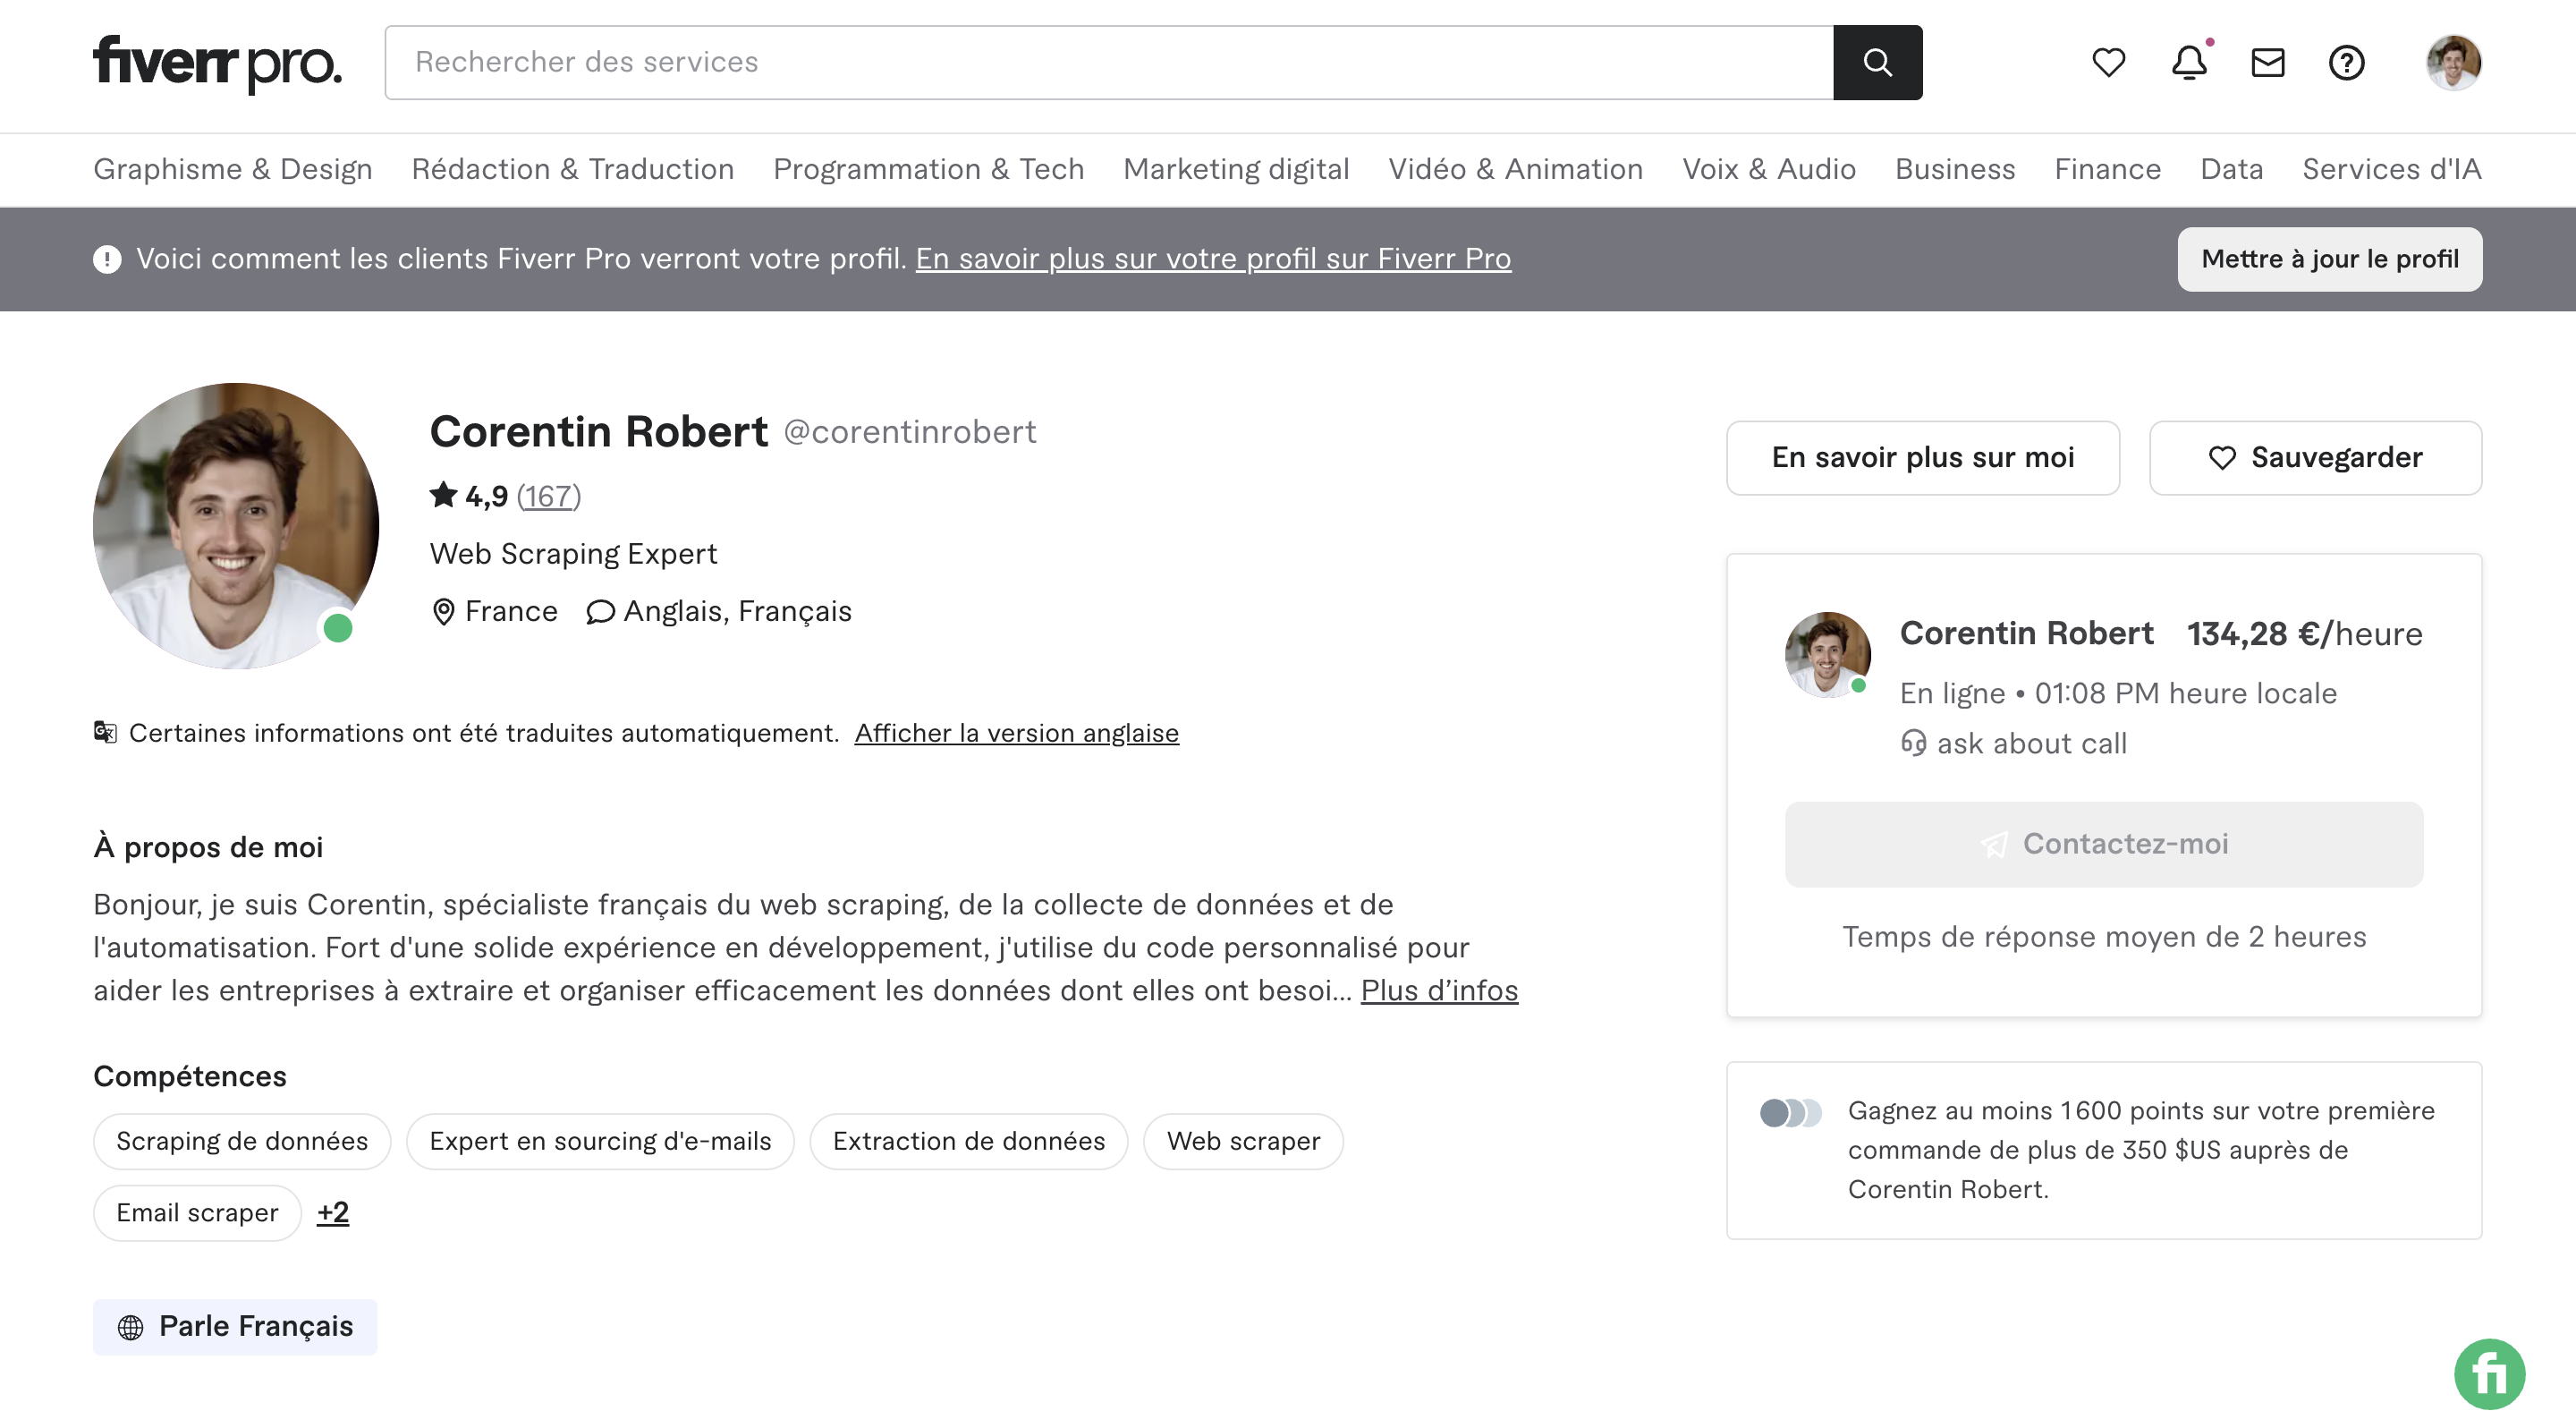Open Services d'IA category
Viewport: 2576px width, 1428px height.
click(x=2391, y=169)
